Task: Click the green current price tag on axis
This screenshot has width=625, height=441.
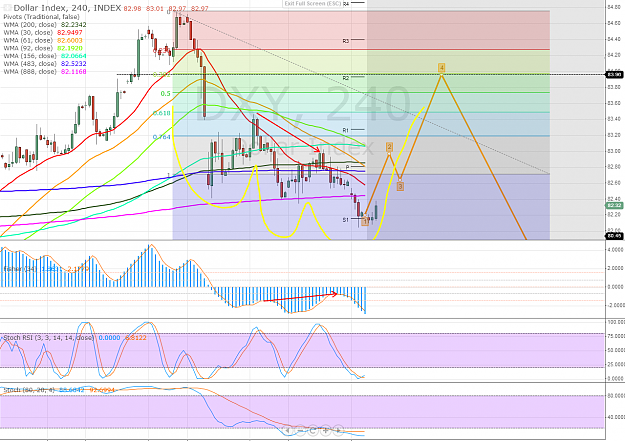Action: (x=614, y=205)
